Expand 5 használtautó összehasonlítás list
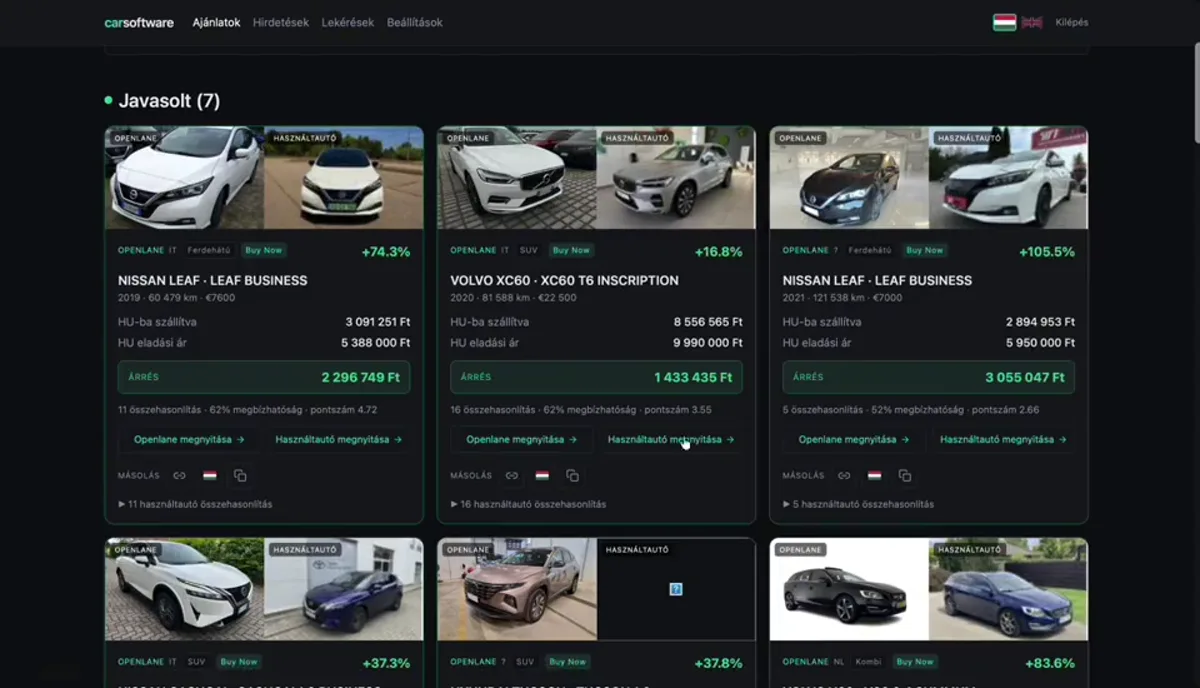The image size is (1200, 688). [858, 504]
